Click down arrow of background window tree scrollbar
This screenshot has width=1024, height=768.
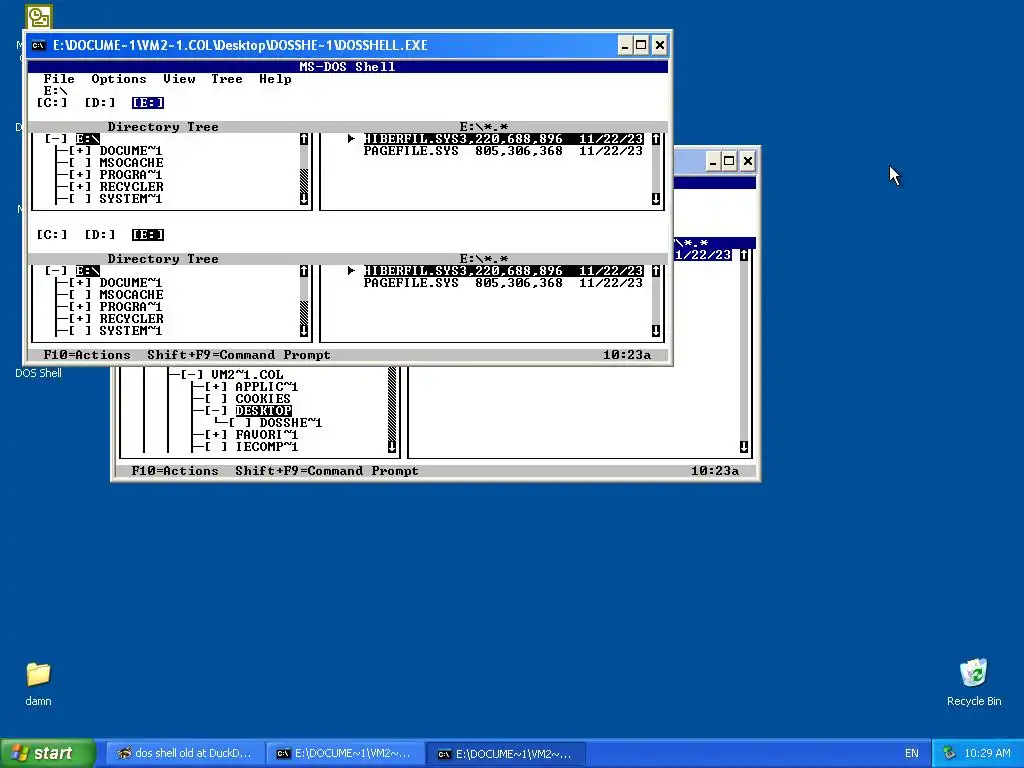(392, 447)
